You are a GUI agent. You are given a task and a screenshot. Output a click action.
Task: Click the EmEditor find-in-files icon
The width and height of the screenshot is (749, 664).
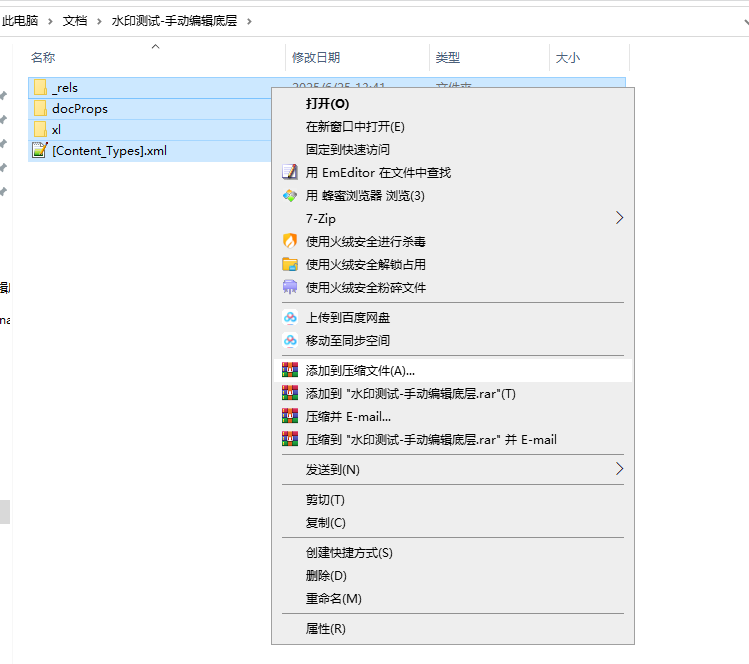tap(290, 172)
